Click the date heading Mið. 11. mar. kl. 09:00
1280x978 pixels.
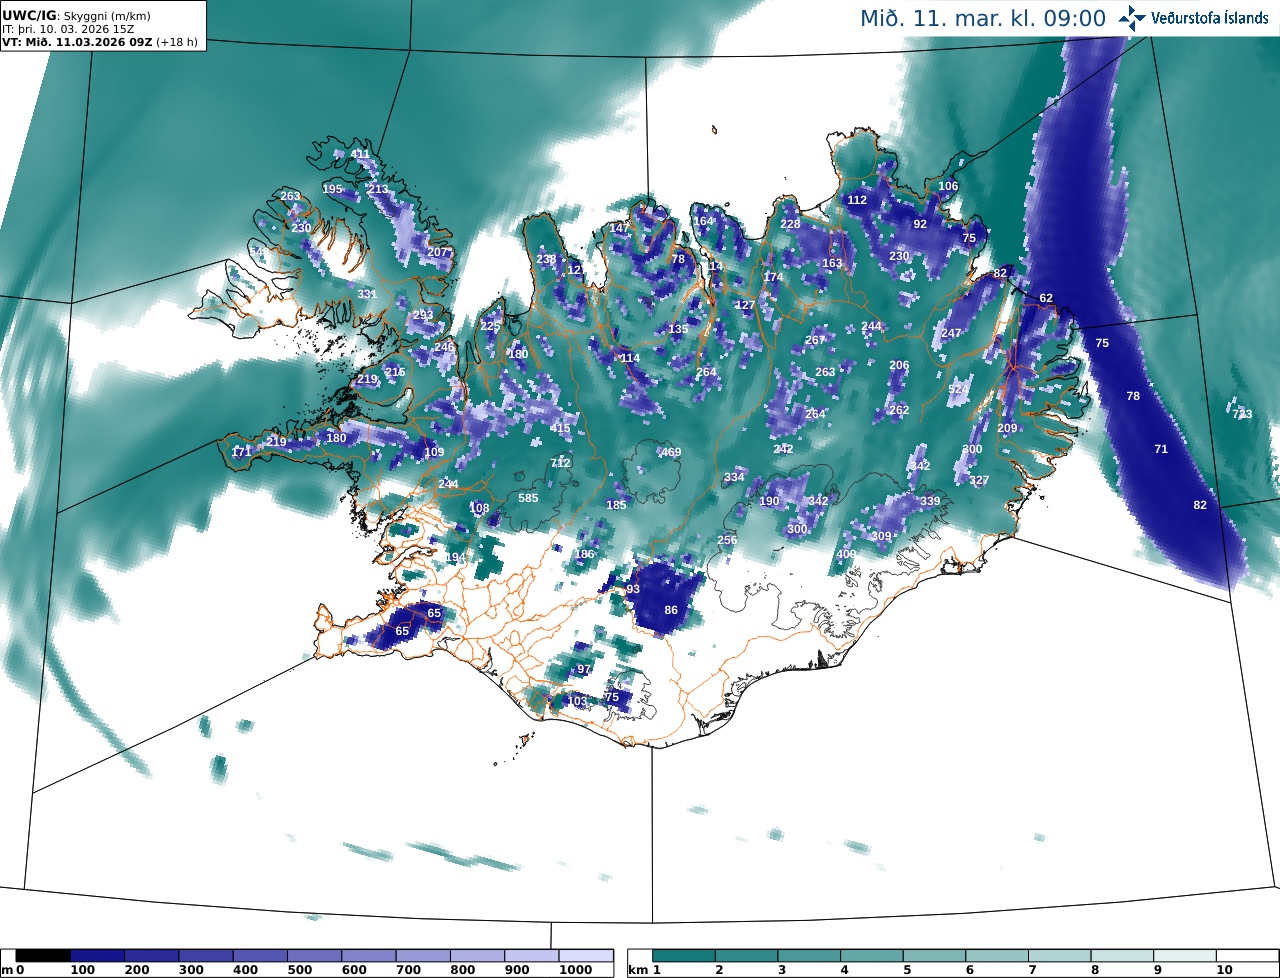983,18
